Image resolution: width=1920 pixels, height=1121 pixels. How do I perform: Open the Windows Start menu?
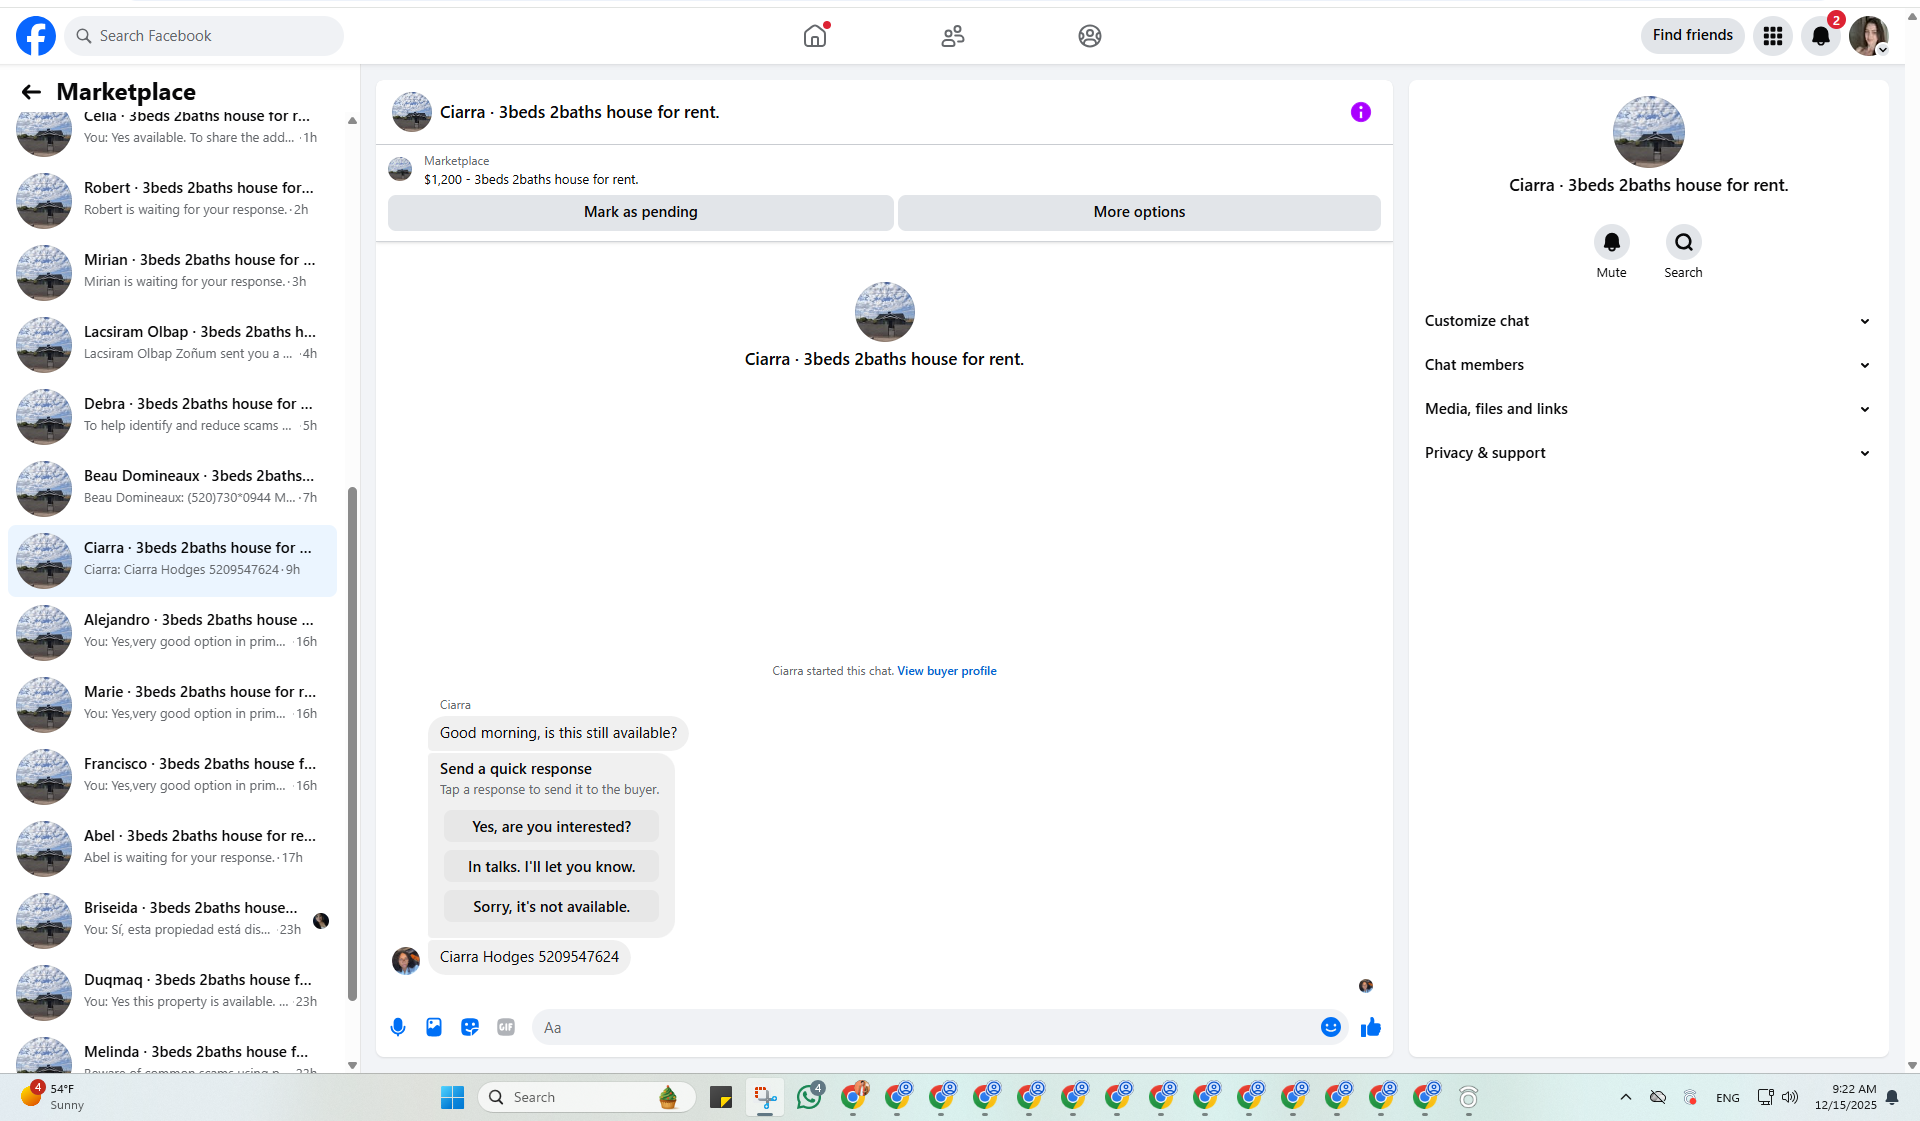pos(453,1097)
